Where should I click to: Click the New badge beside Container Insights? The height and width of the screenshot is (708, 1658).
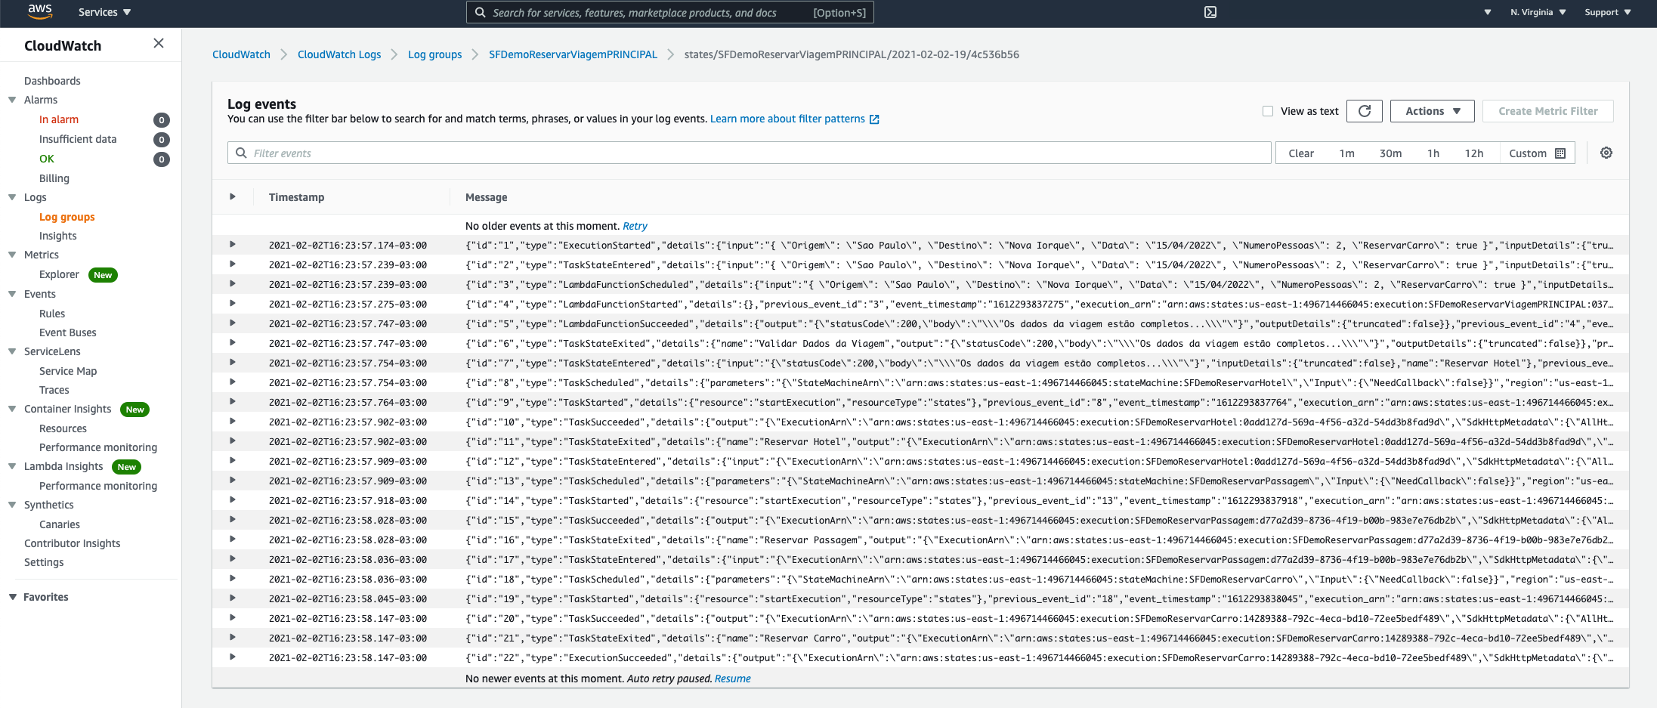pos(135,409)
